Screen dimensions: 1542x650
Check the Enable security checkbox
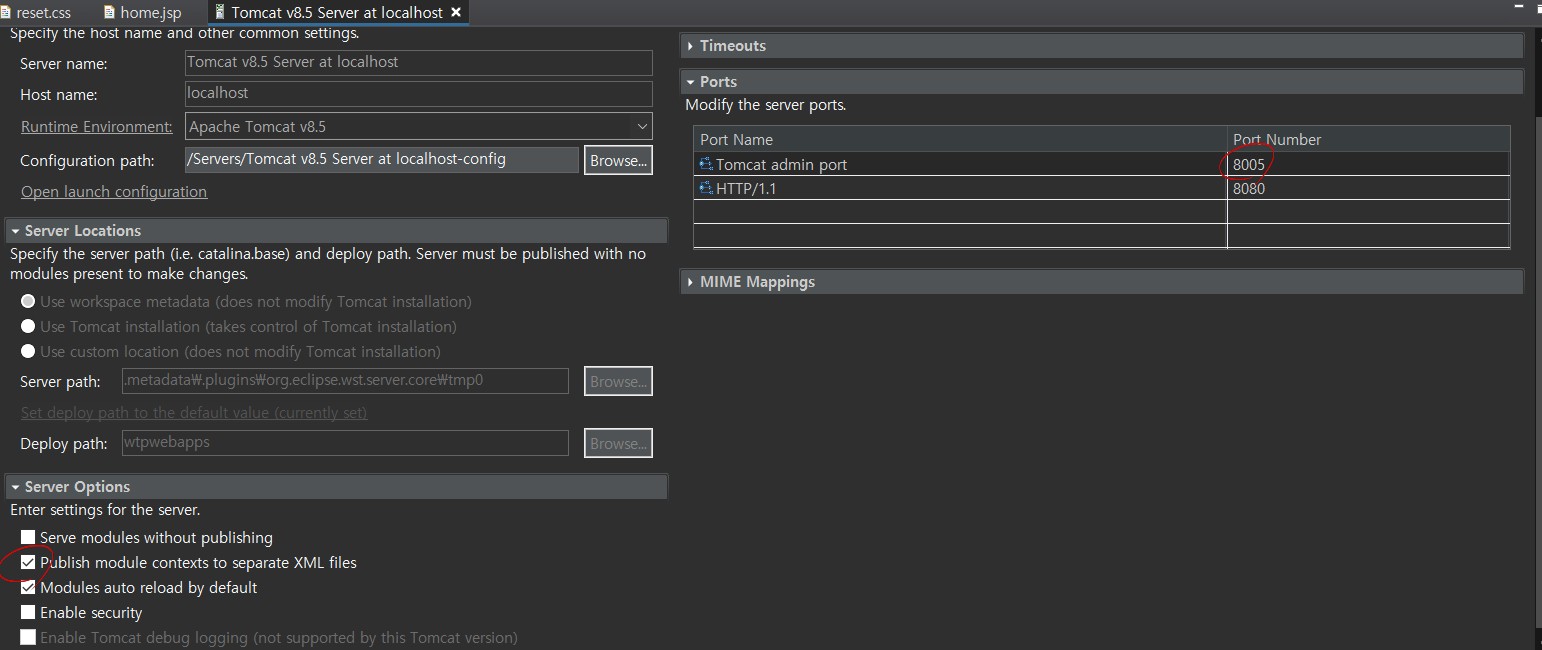(28, 613)
